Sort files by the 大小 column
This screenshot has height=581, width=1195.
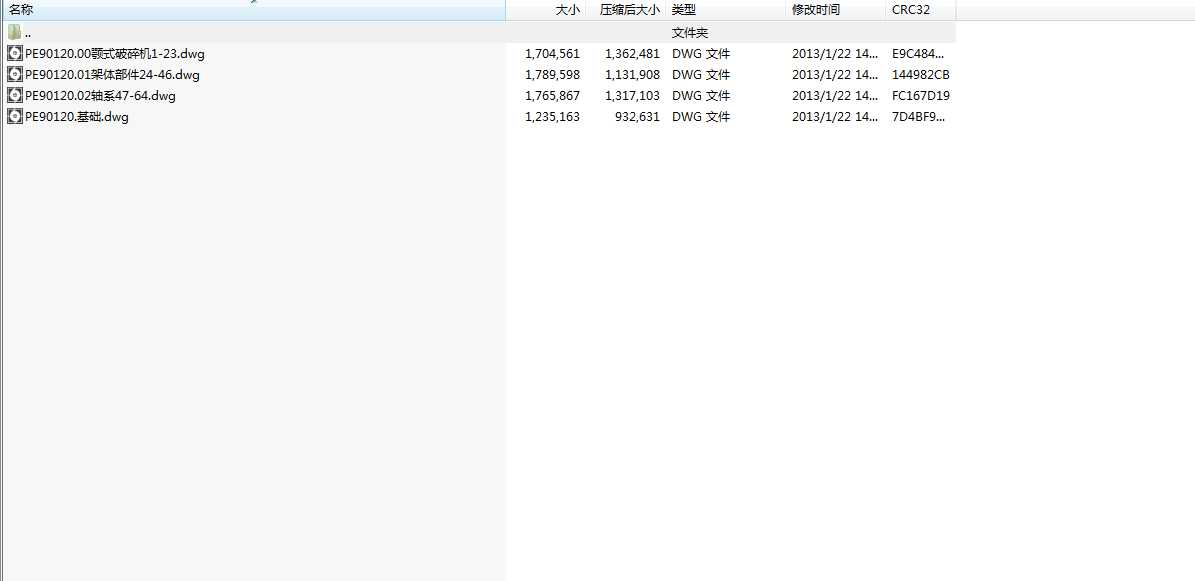(567, 9)
